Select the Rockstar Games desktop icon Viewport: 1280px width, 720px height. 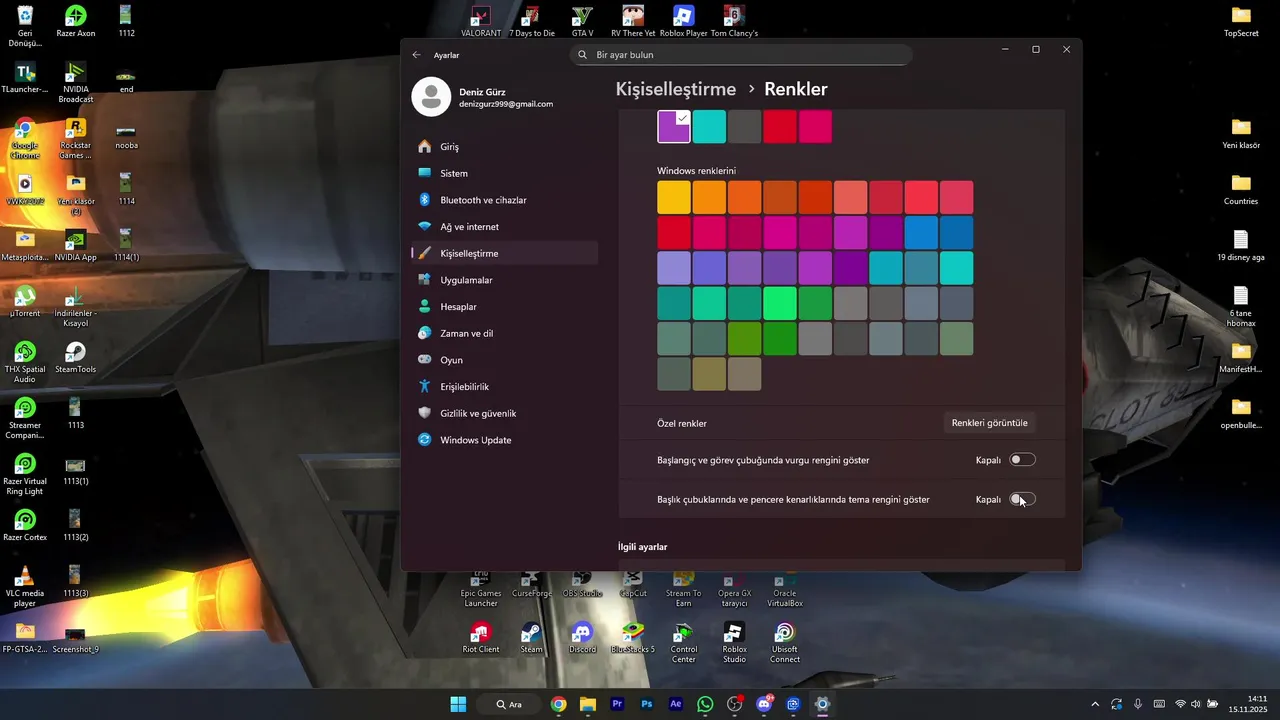75,139
